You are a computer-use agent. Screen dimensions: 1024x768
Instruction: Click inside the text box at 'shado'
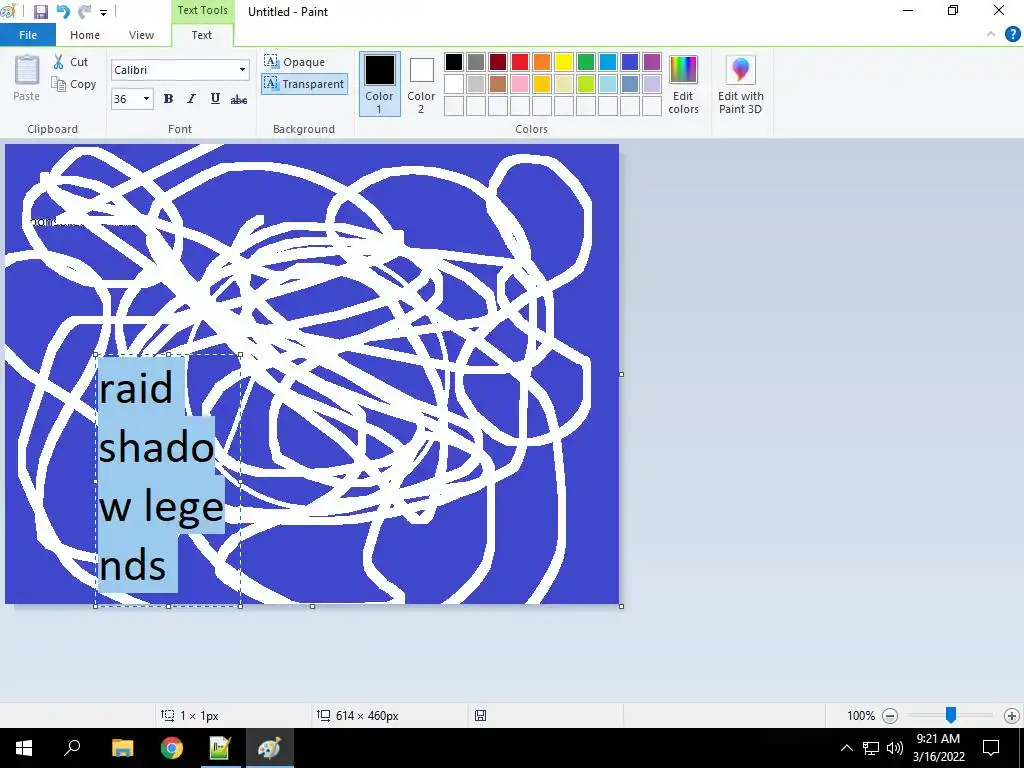pos(156,447)
